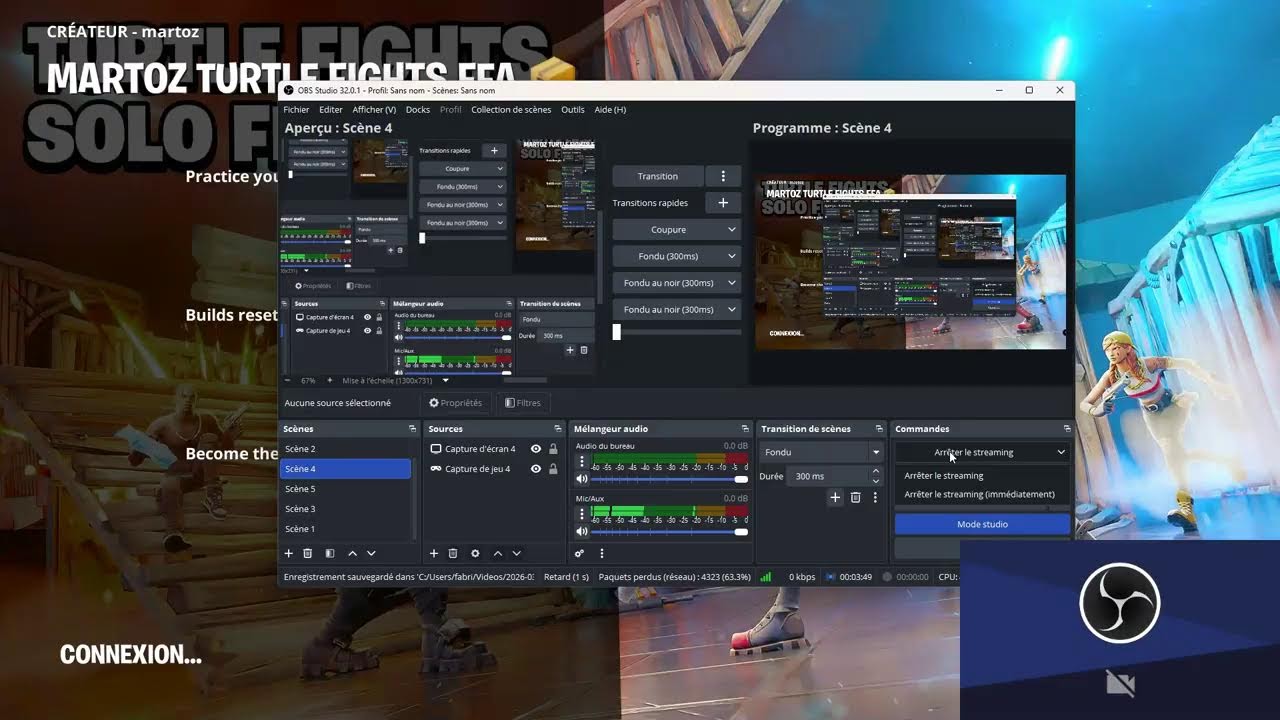Click the Filtres button

tap(523, 403)
